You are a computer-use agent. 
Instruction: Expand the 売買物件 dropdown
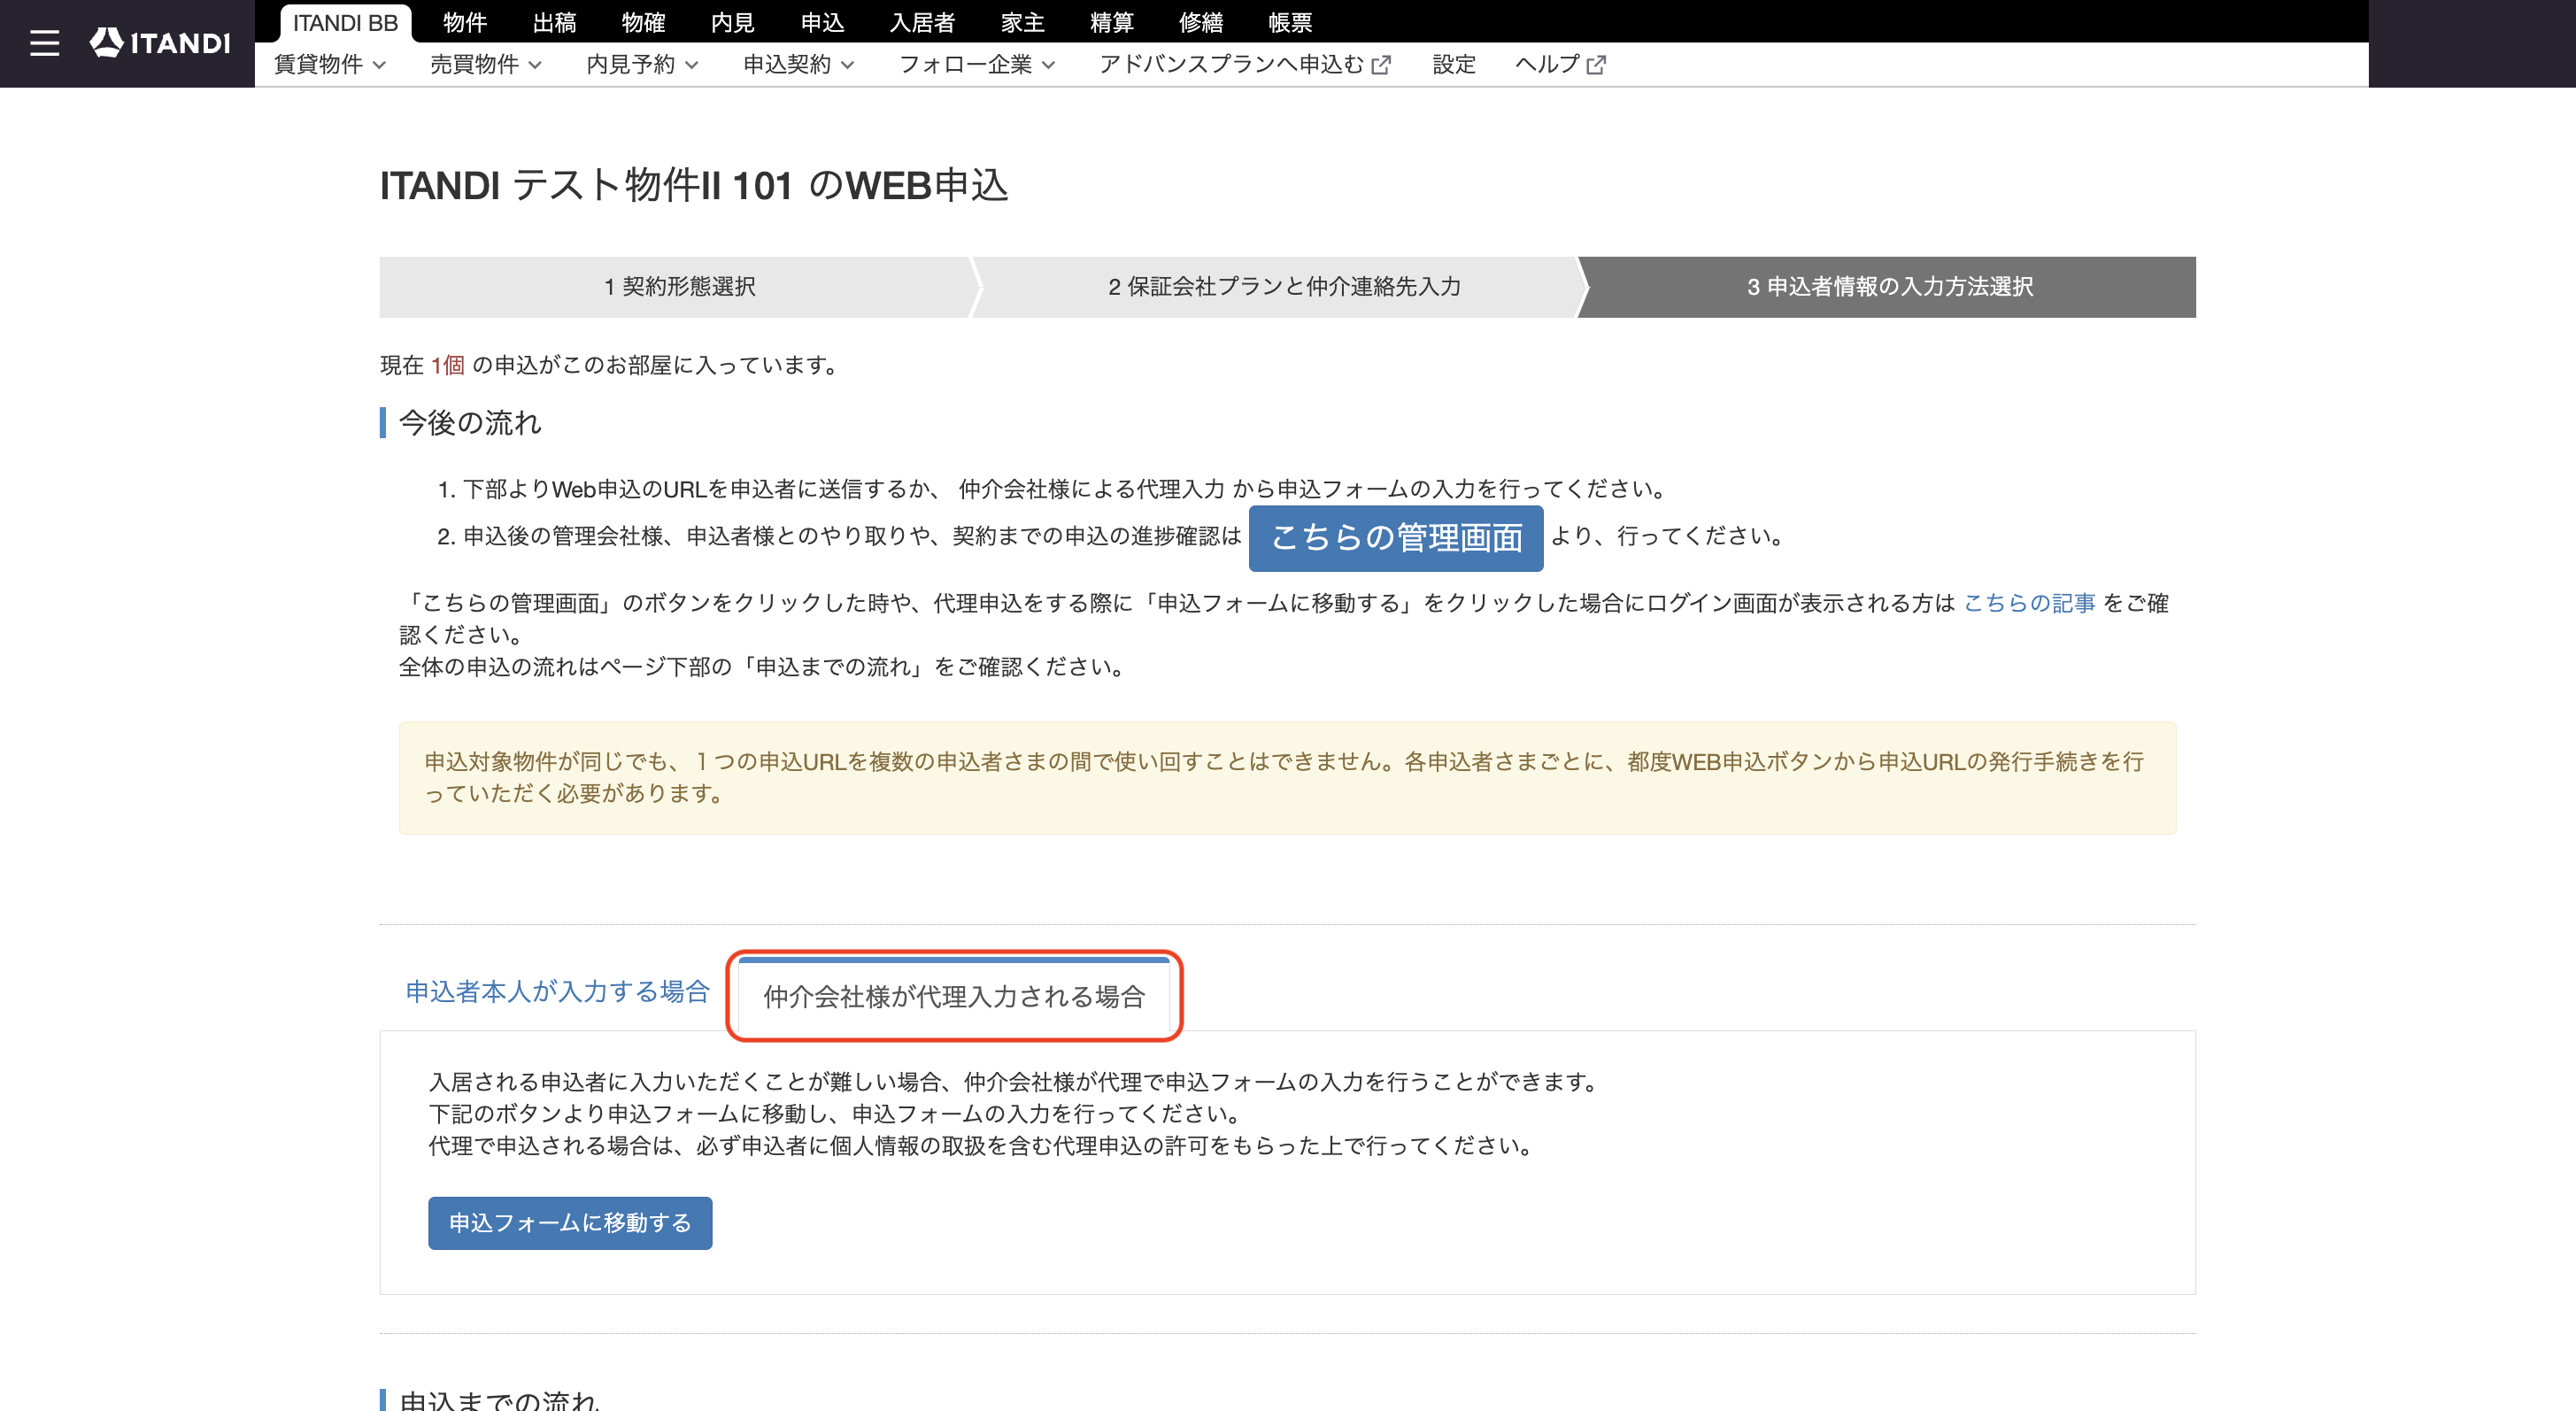(x=486, y=65)
